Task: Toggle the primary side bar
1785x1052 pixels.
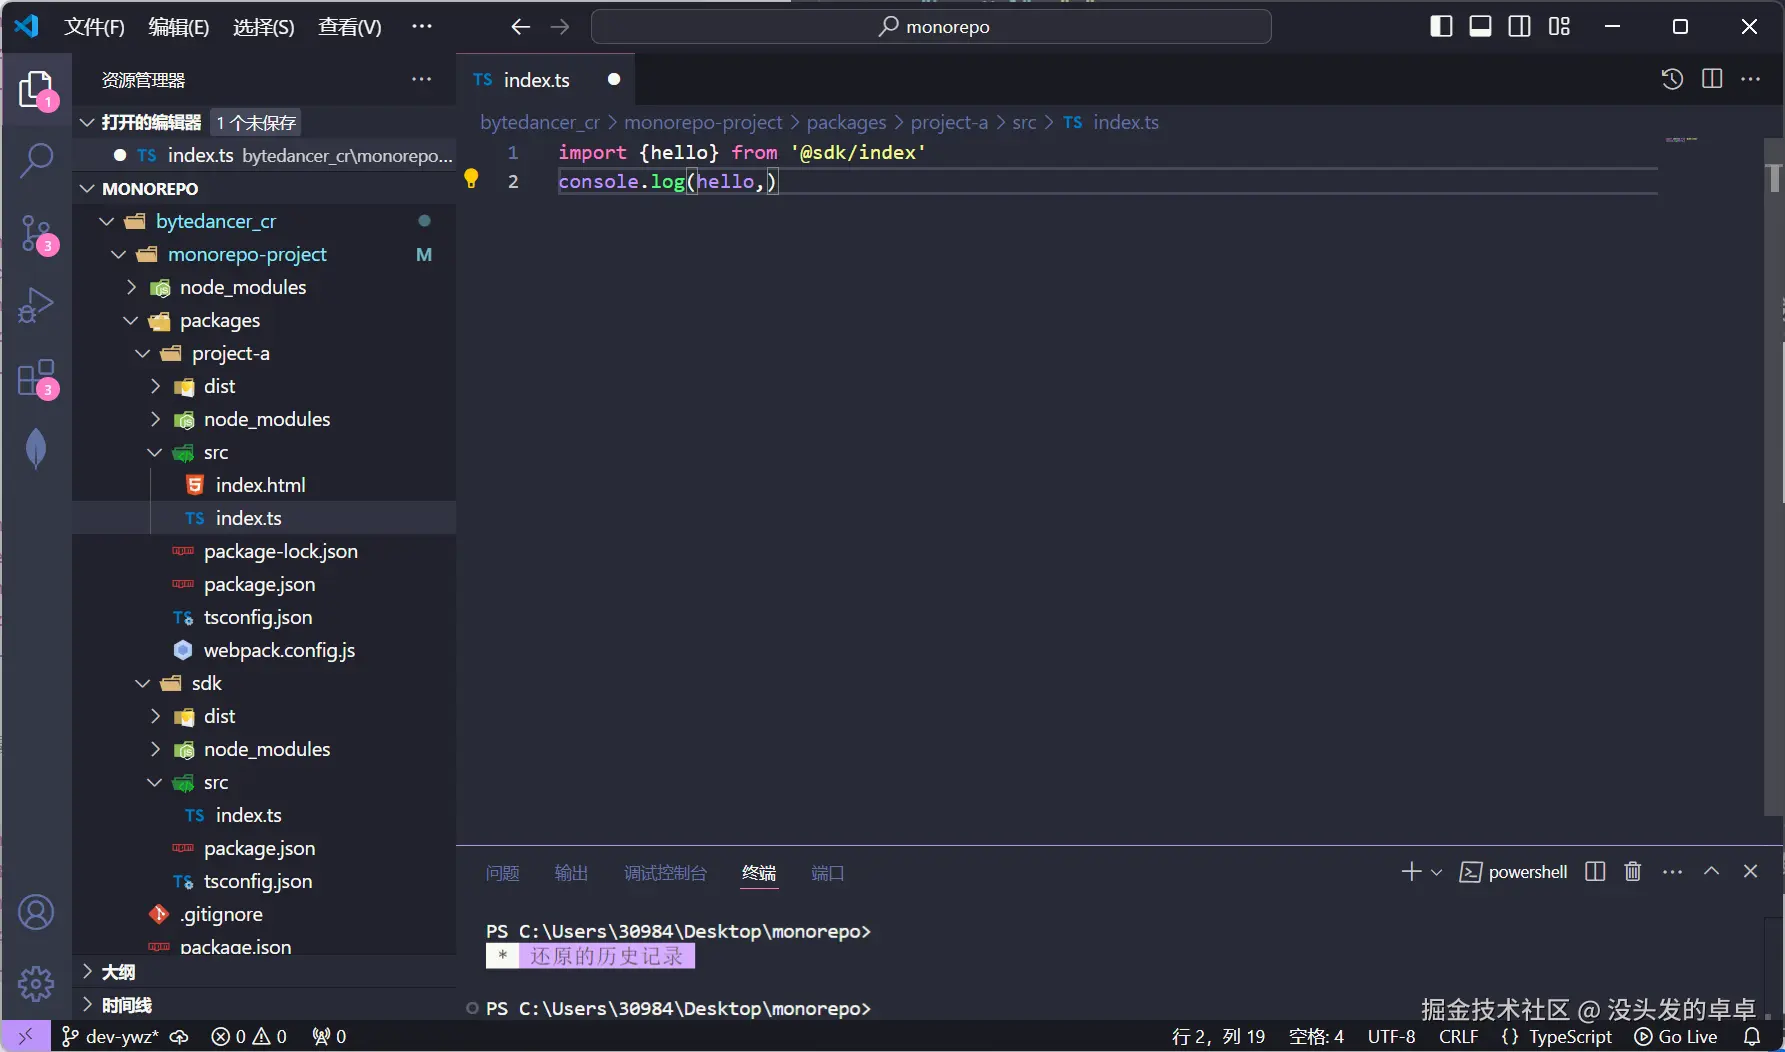Action: pos(1442,27)
